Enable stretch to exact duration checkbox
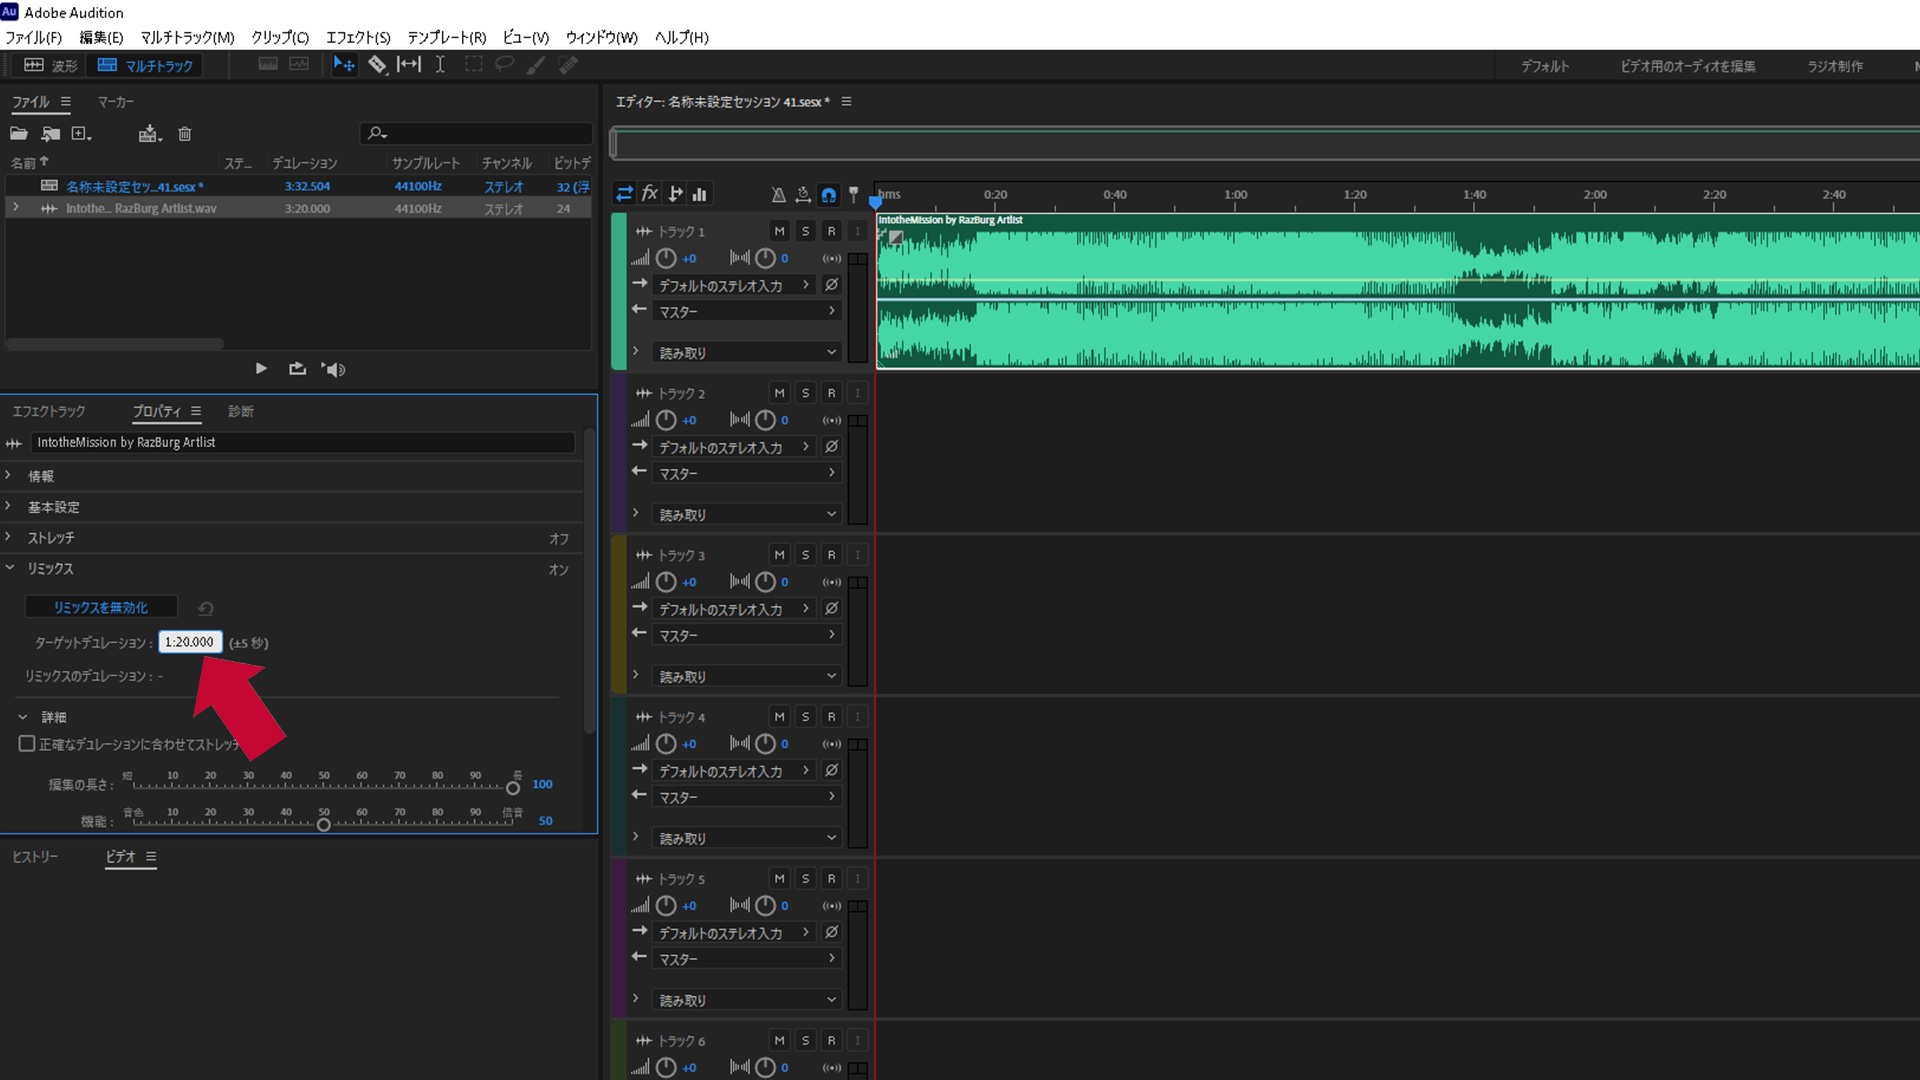 click(x=27, y=744)
